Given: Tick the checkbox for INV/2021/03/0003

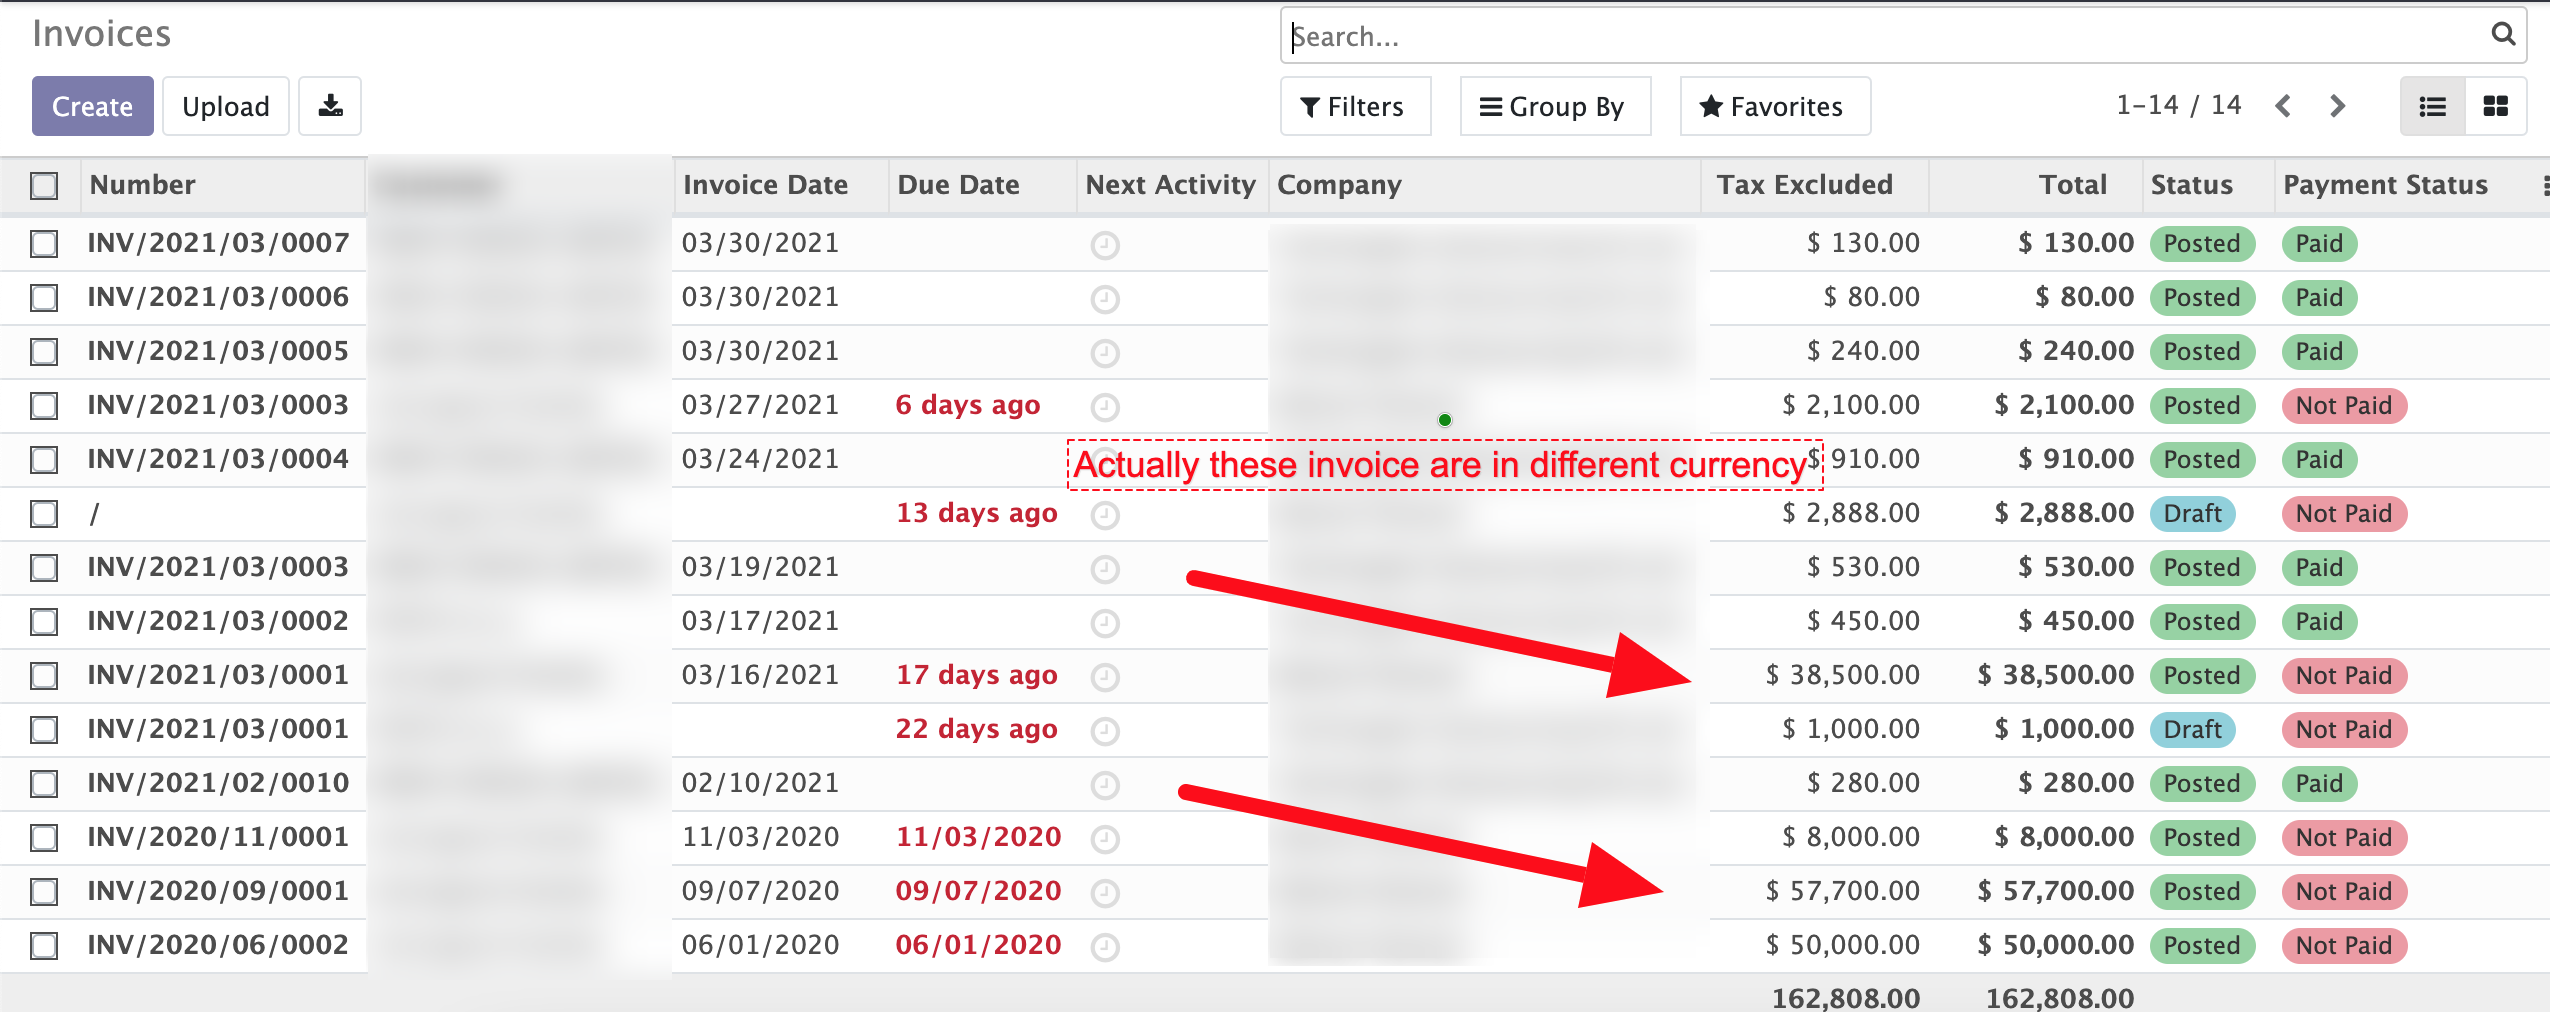Looking at the screenshot, I should pos(44,406).
